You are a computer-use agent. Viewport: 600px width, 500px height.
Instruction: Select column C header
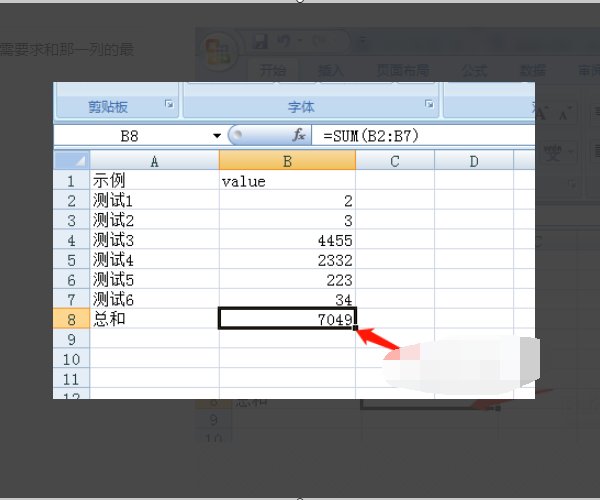pyautogui.click(x=395, y=161)
